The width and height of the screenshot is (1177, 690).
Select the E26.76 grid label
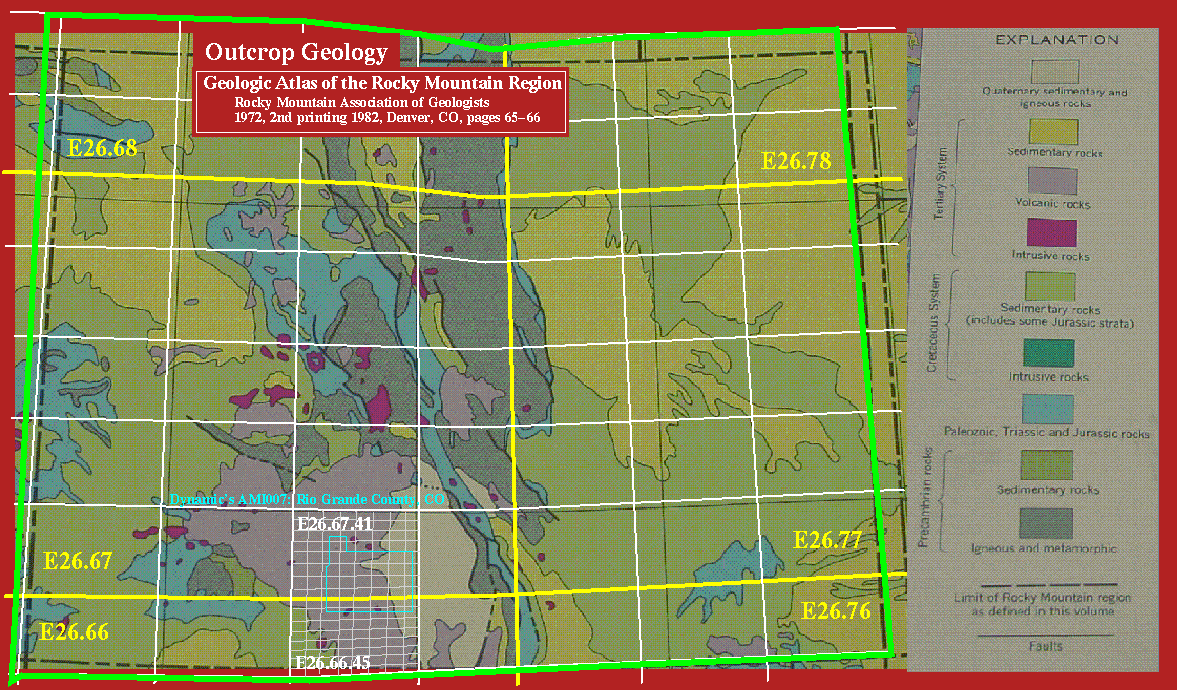(836, 610)
